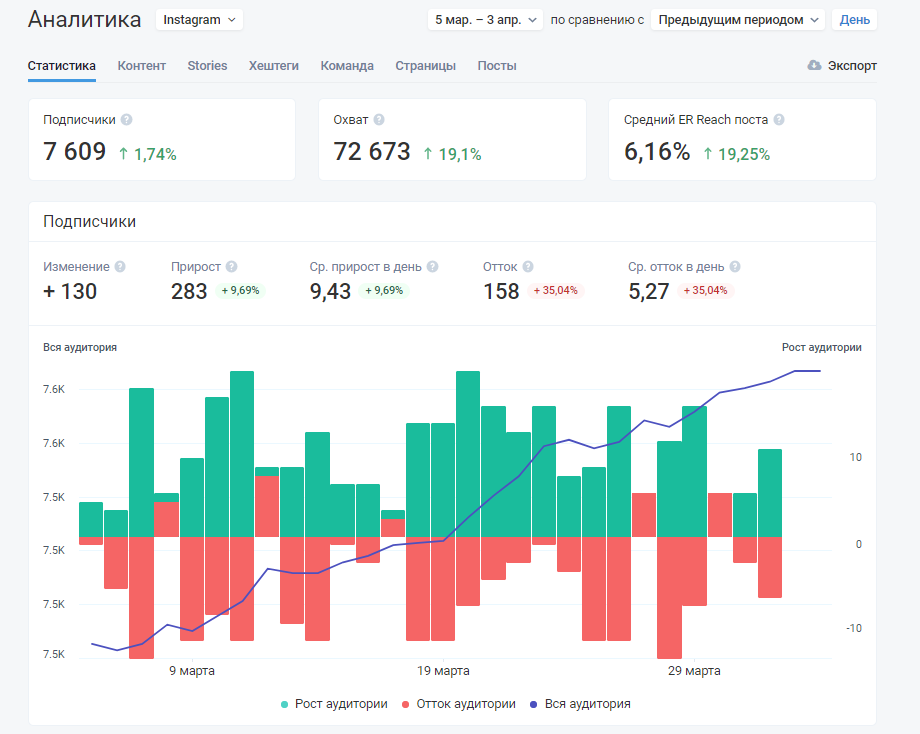This screenshot has height=734, width=920.
Task: Click help icon beside Прирост
Action: click(x=232, y=267)
